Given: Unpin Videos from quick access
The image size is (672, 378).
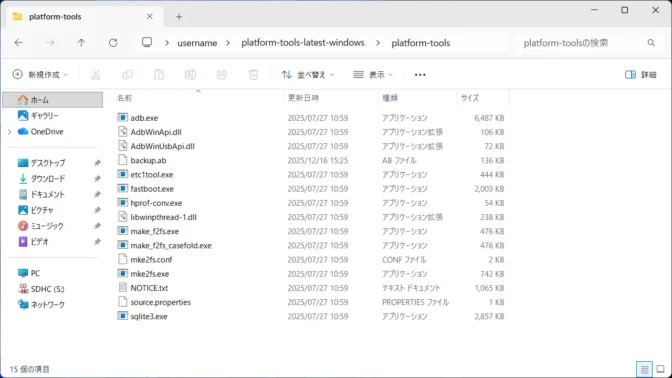Looking at the screenshot, I should click(x=97, y=242).
